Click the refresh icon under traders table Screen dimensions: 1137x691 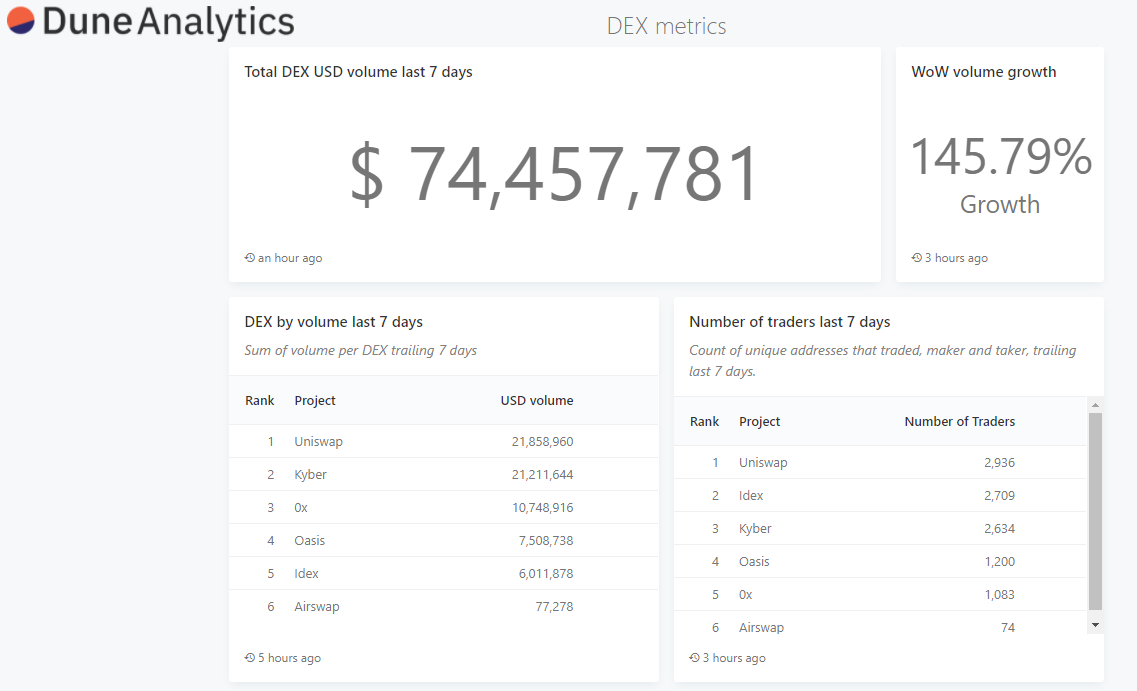point(693,658)
